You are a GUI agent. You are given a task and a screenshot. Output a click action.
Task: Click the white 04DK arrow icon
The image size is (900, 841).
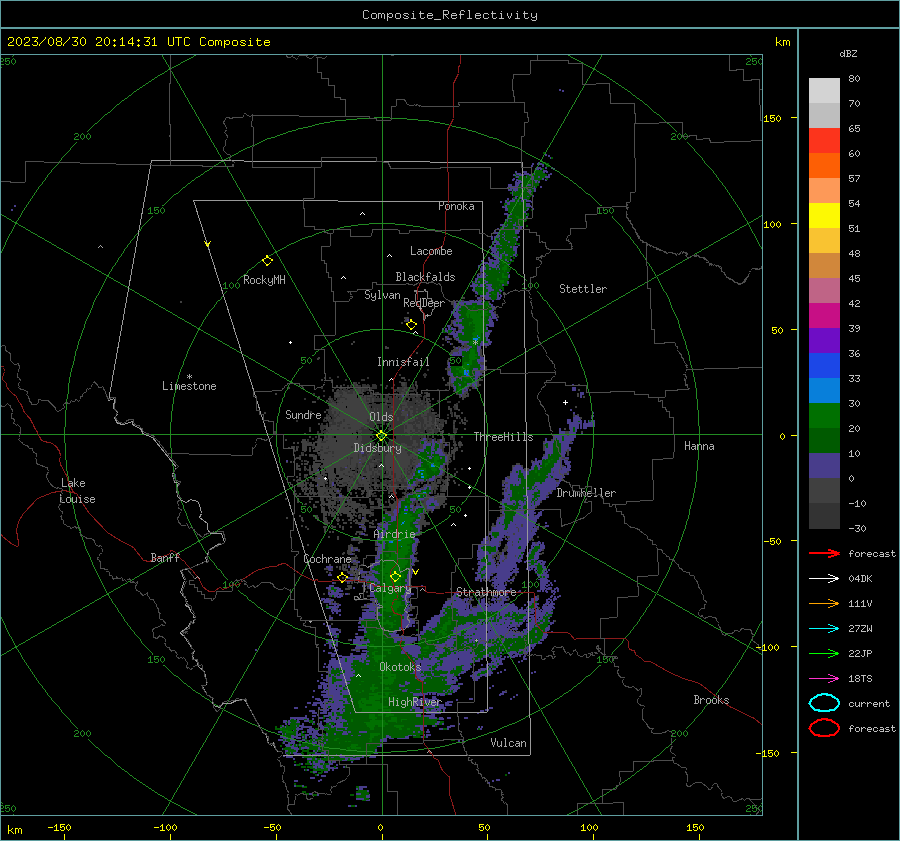[824, 578]
